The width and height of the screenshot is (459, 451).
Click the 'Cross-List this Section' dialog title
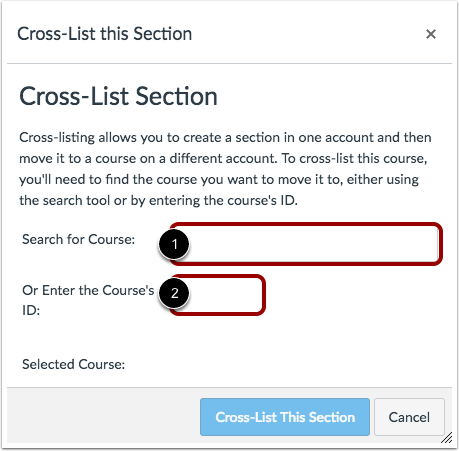pyautogui.click(x=105, y=34)
